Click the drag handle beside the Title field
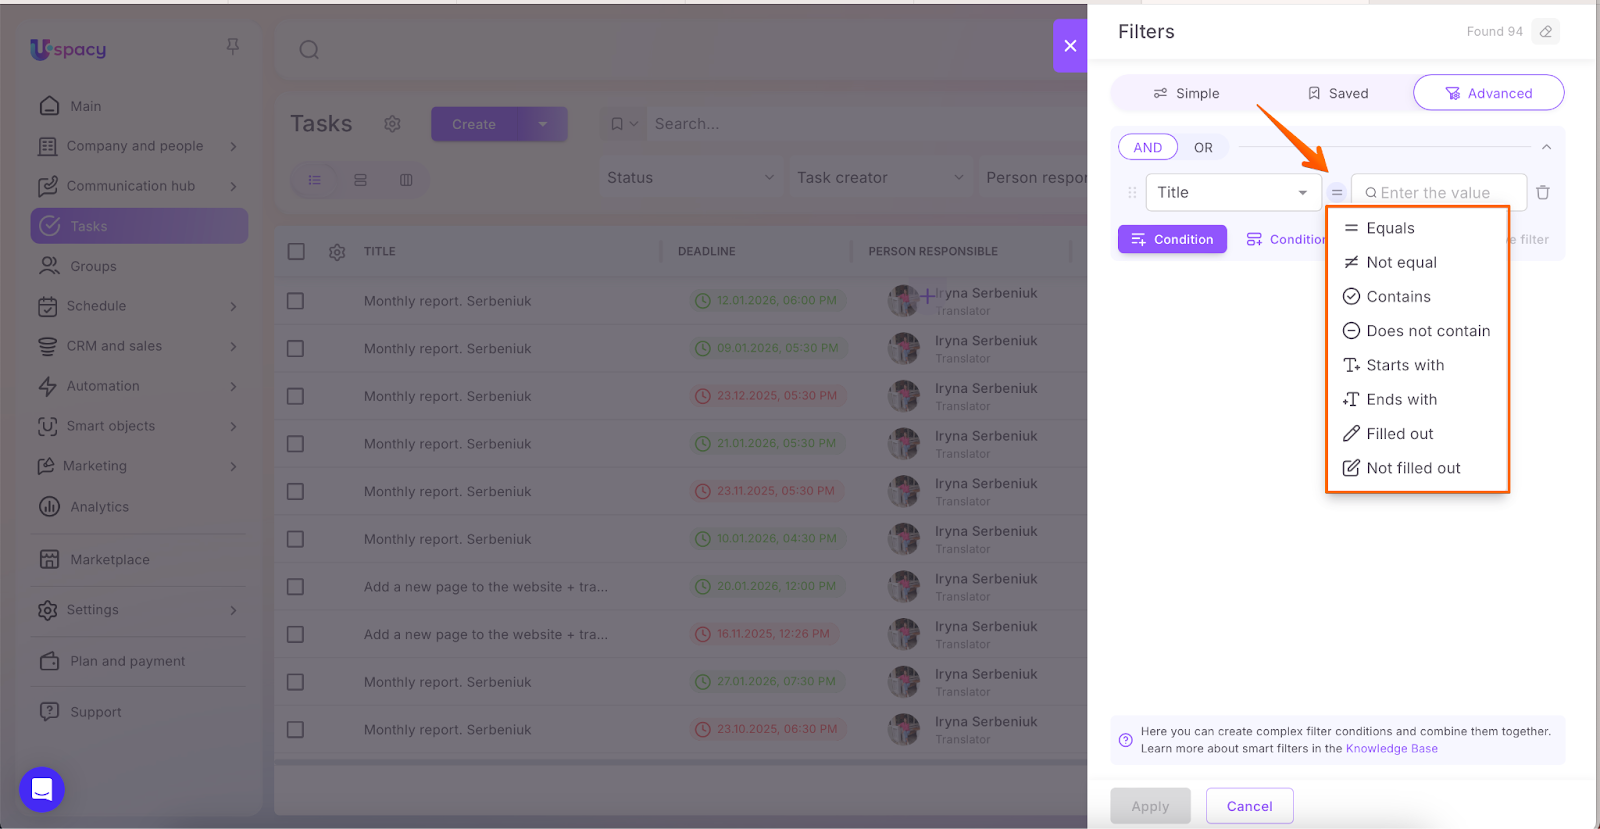 (1132, 193)
